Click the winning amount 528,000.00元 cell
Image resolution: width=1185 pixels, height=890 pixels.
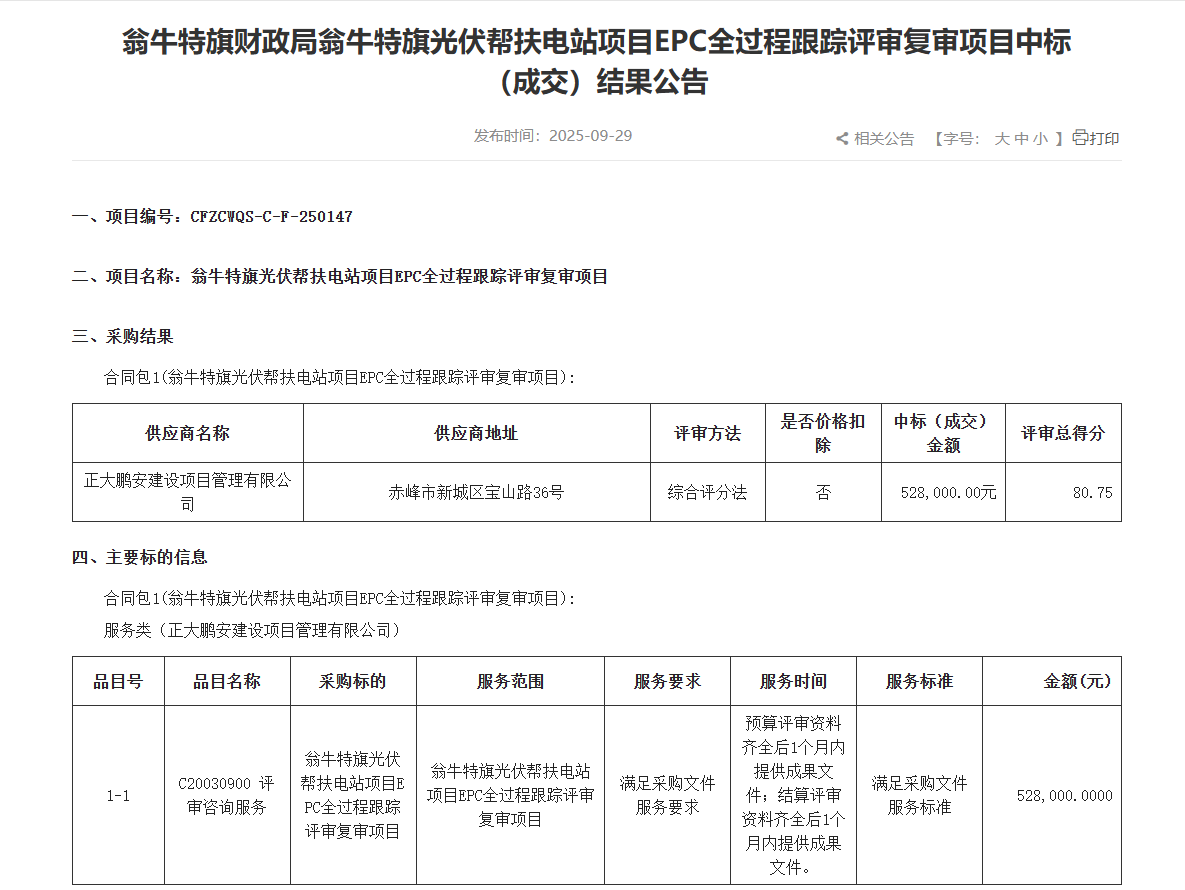(x=943, y=492)
